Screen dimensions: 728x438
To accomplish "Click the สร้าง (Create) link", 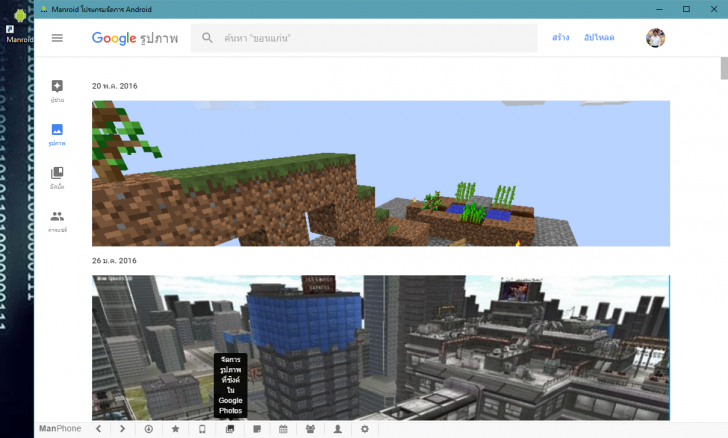I will click(x=560, y=38).
